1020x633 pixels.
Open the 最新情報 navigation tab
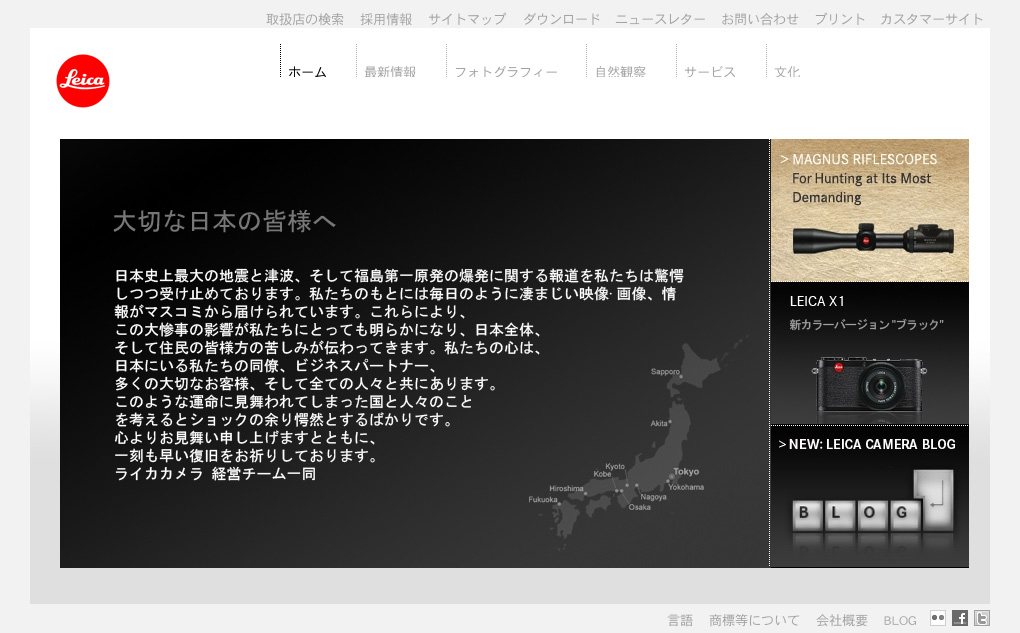tap(390, 72)
